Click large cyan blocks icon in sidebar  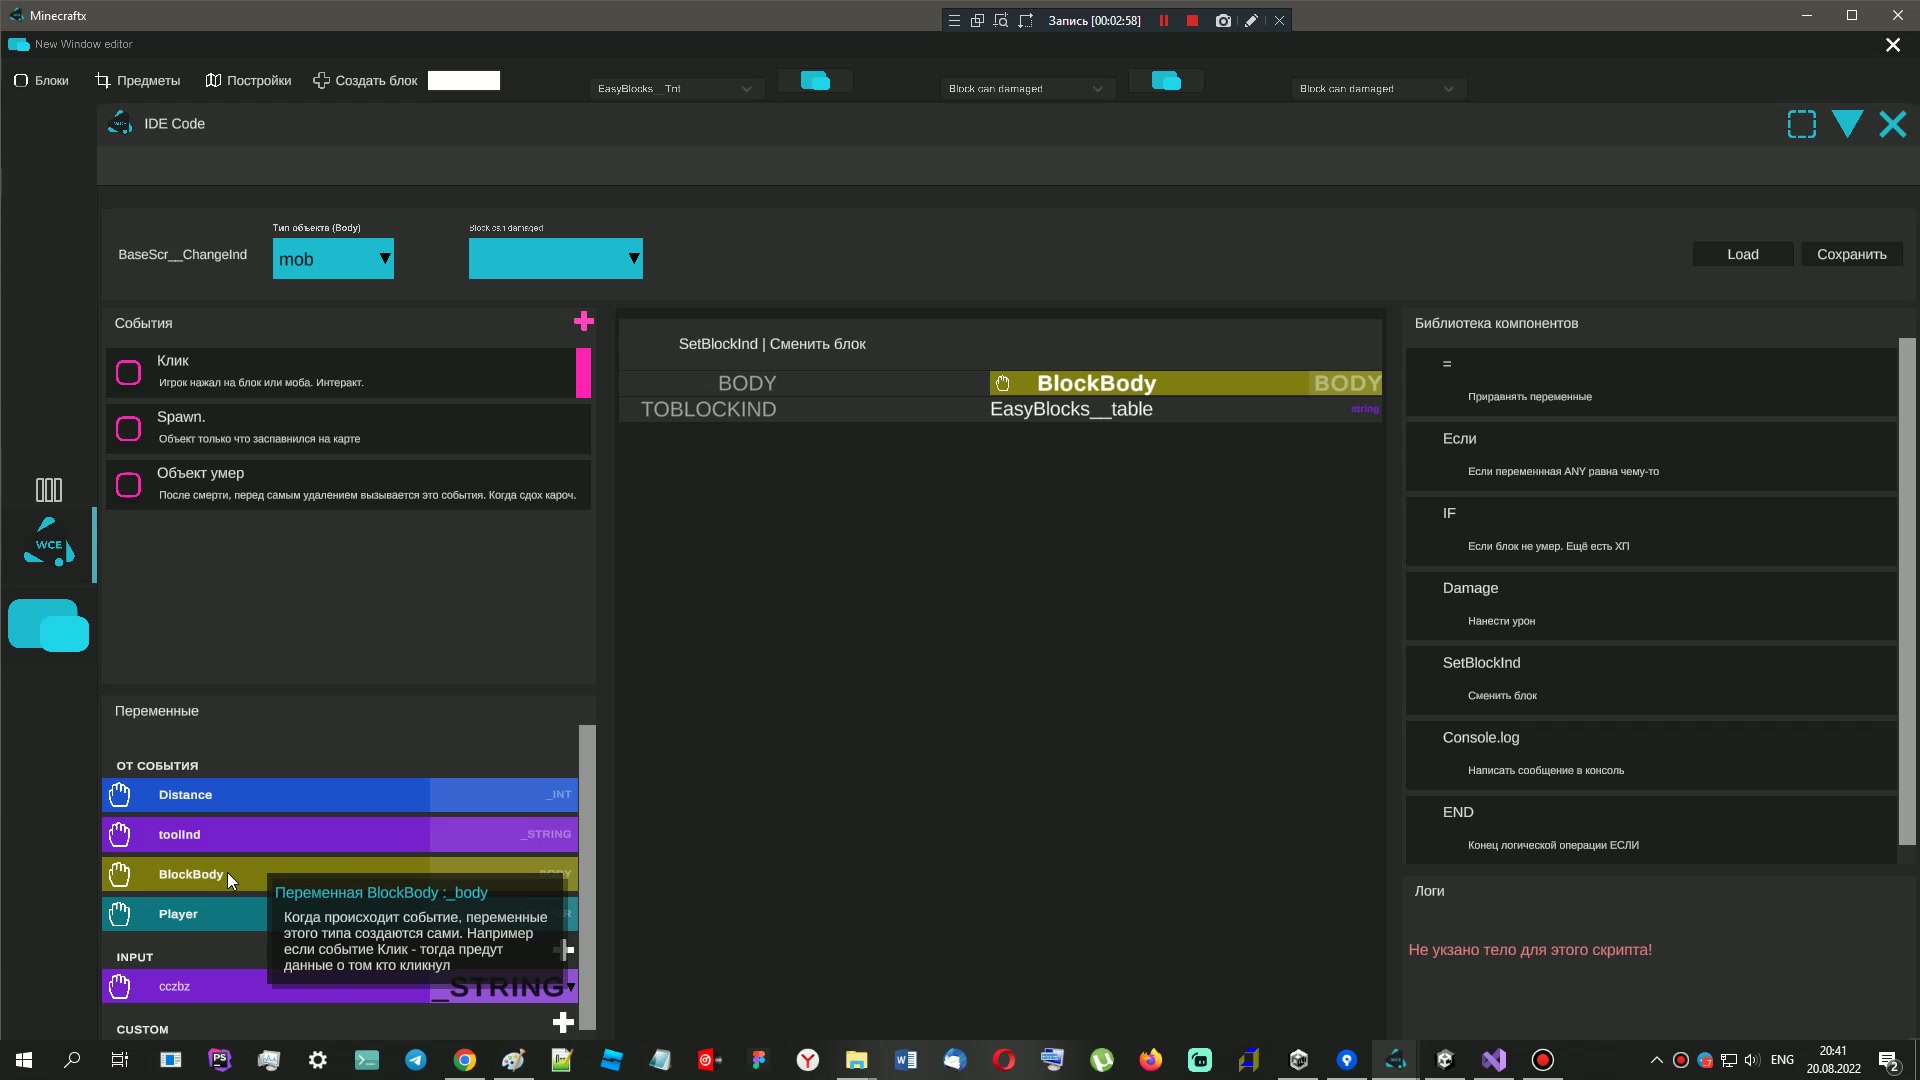[x=48, y=625]
